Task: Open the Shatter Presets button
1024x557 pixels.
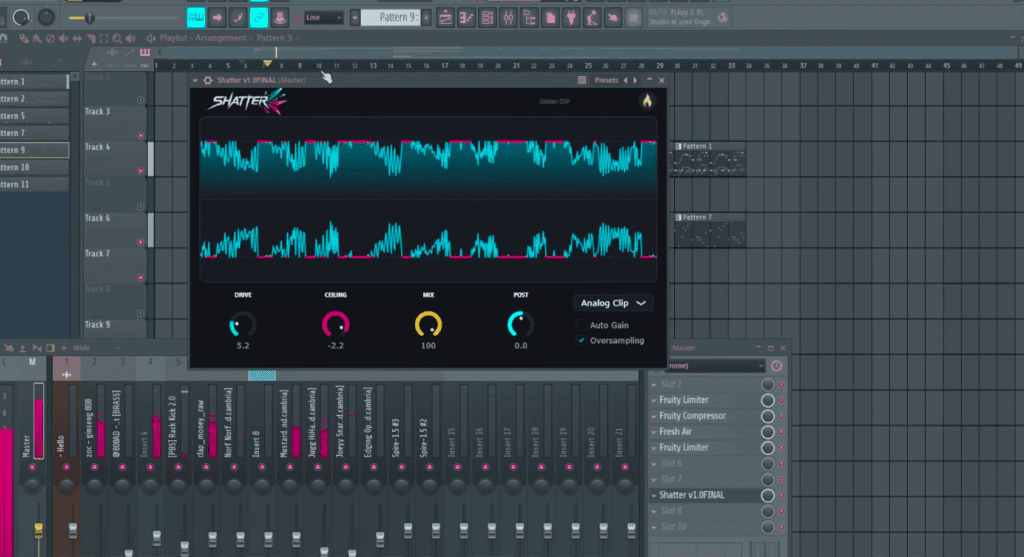Action: click(x=606, y=80)
